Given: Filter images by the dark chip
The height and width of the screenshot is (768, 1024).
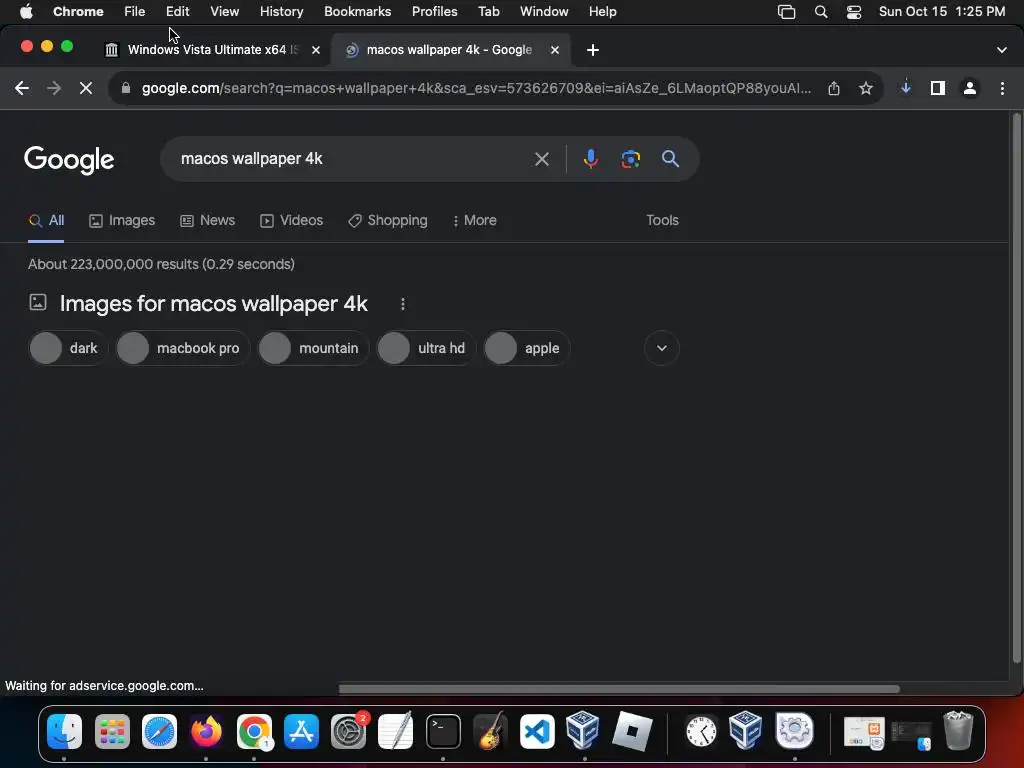Looking at the screenshot, I should [67, 348].
